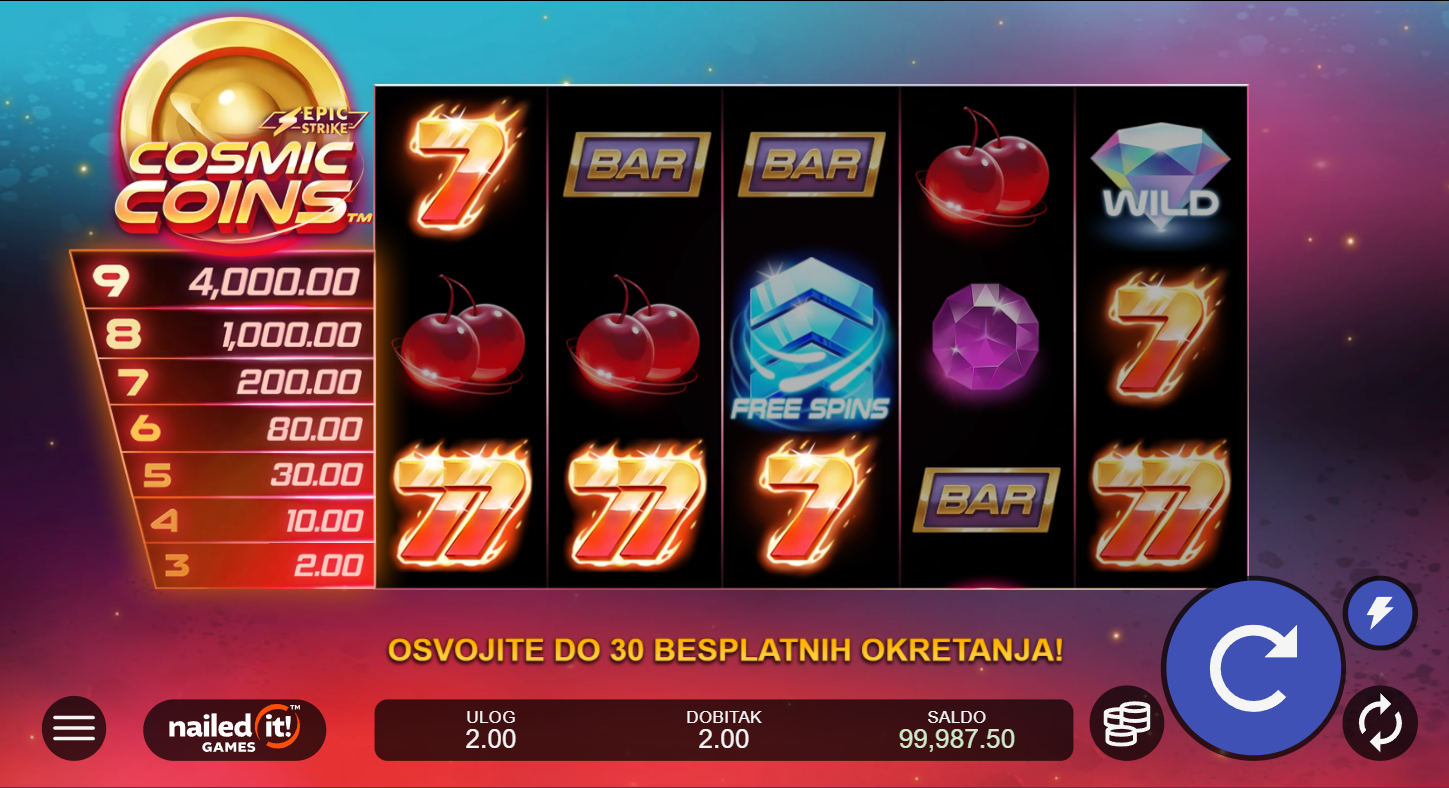The image size is (1449, 788).
Task: Click the diamond Wild symbol
Action: 1160,176
